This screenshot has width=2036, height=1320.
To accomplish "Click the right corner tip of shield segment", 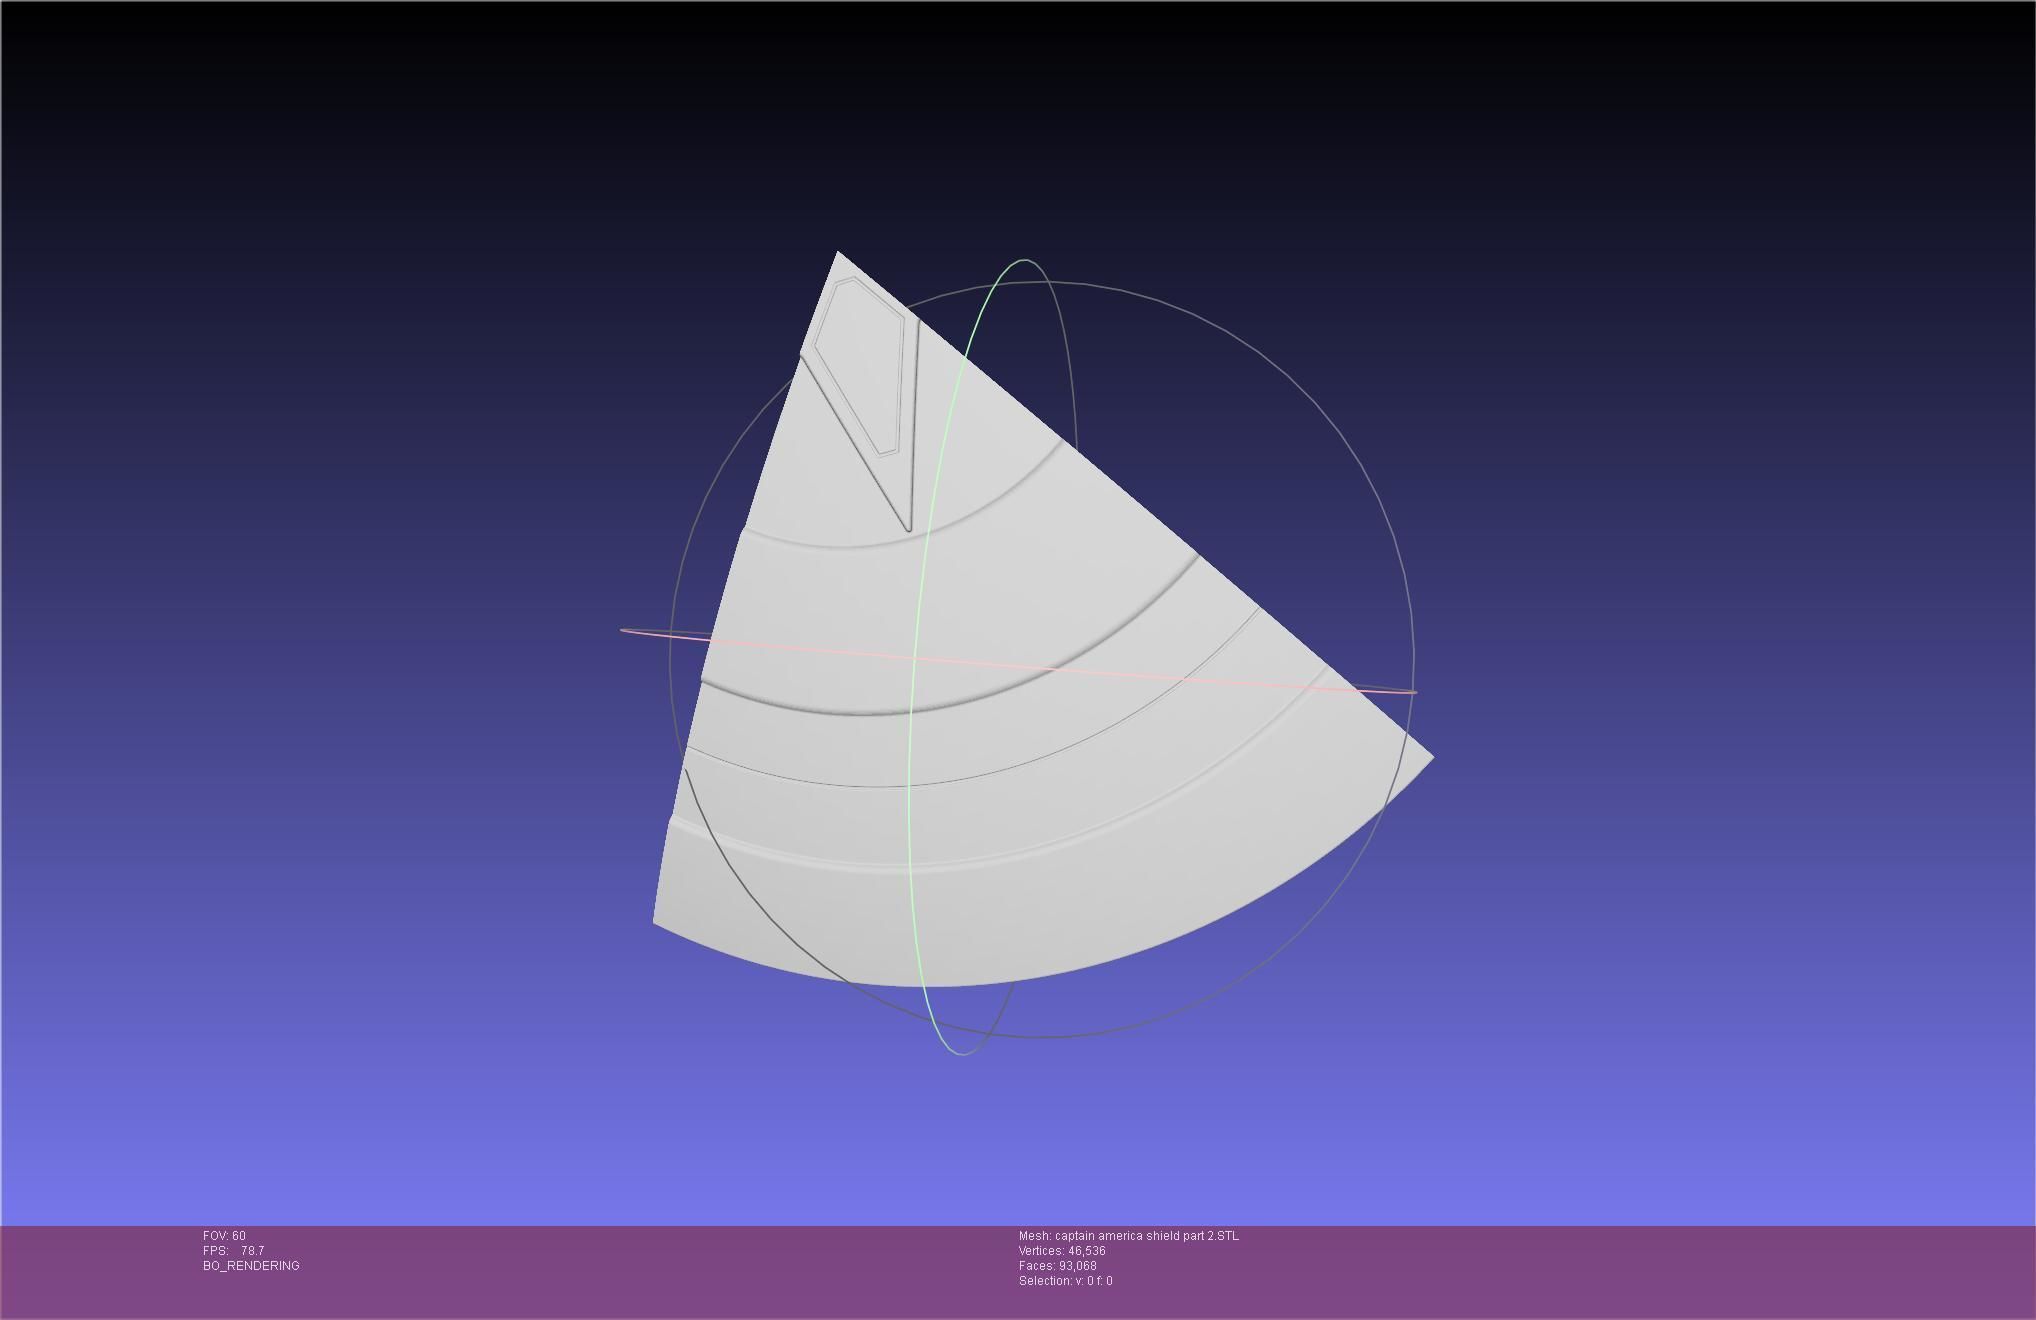I will (1431, 757).
